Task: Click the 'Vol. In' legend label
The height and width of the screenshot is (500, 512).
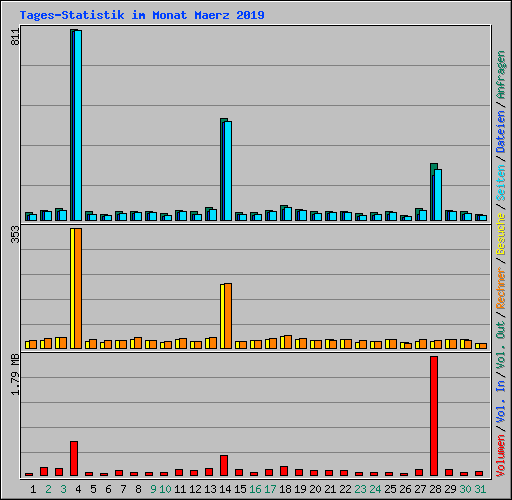Action: click(x=501, y=402)
